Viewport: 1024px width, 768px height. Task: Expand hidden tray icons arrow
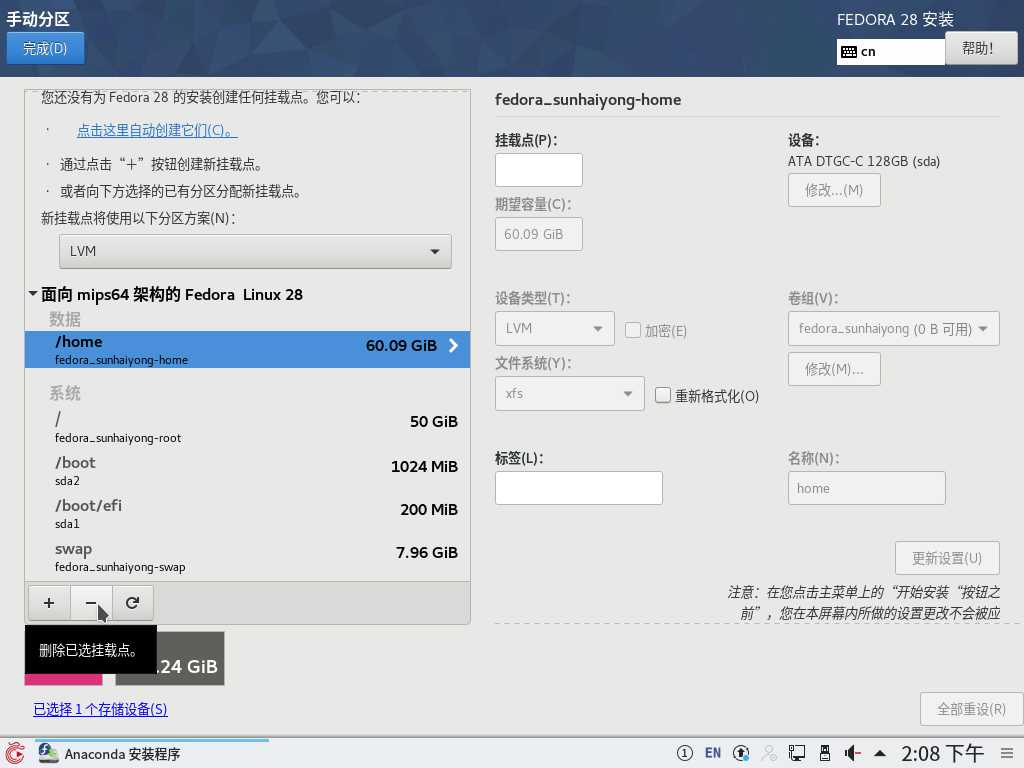pyautogui.click(x=880, y=754)
